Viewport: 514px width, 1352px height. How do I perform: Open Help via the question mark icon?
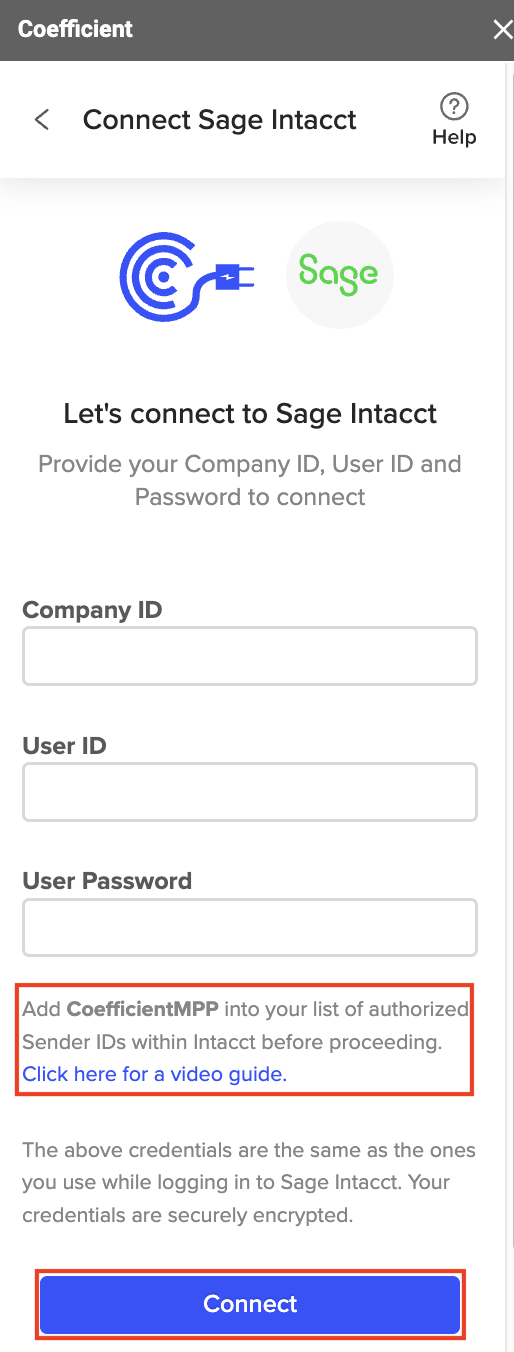(x=454, y=106)
